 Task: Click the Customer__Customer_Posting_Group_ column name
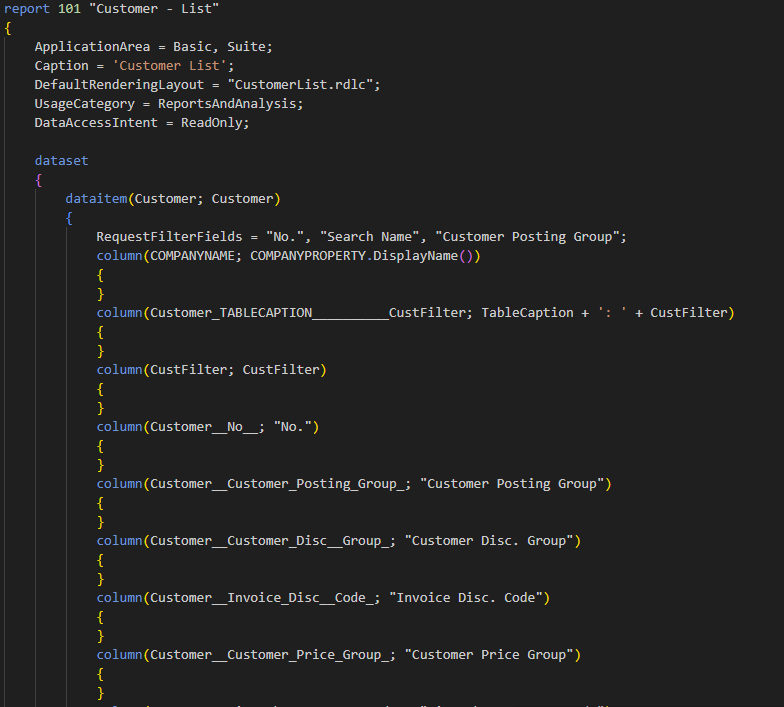click(280, 484)
